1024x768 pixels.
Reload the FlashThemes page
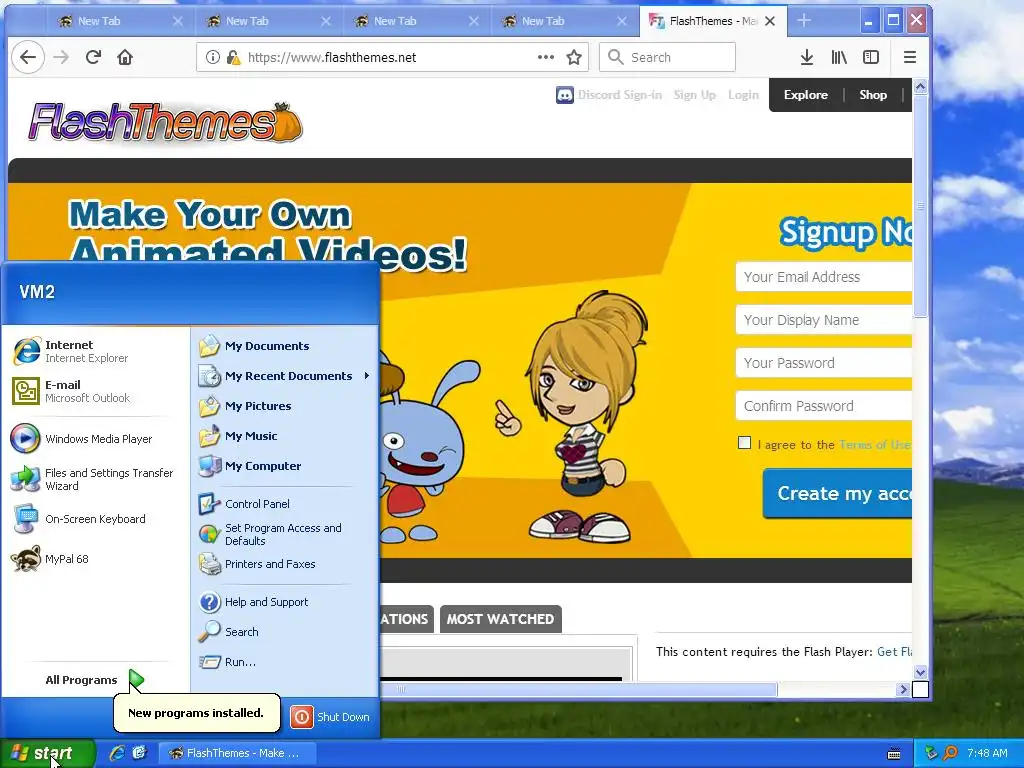point(93,57)
